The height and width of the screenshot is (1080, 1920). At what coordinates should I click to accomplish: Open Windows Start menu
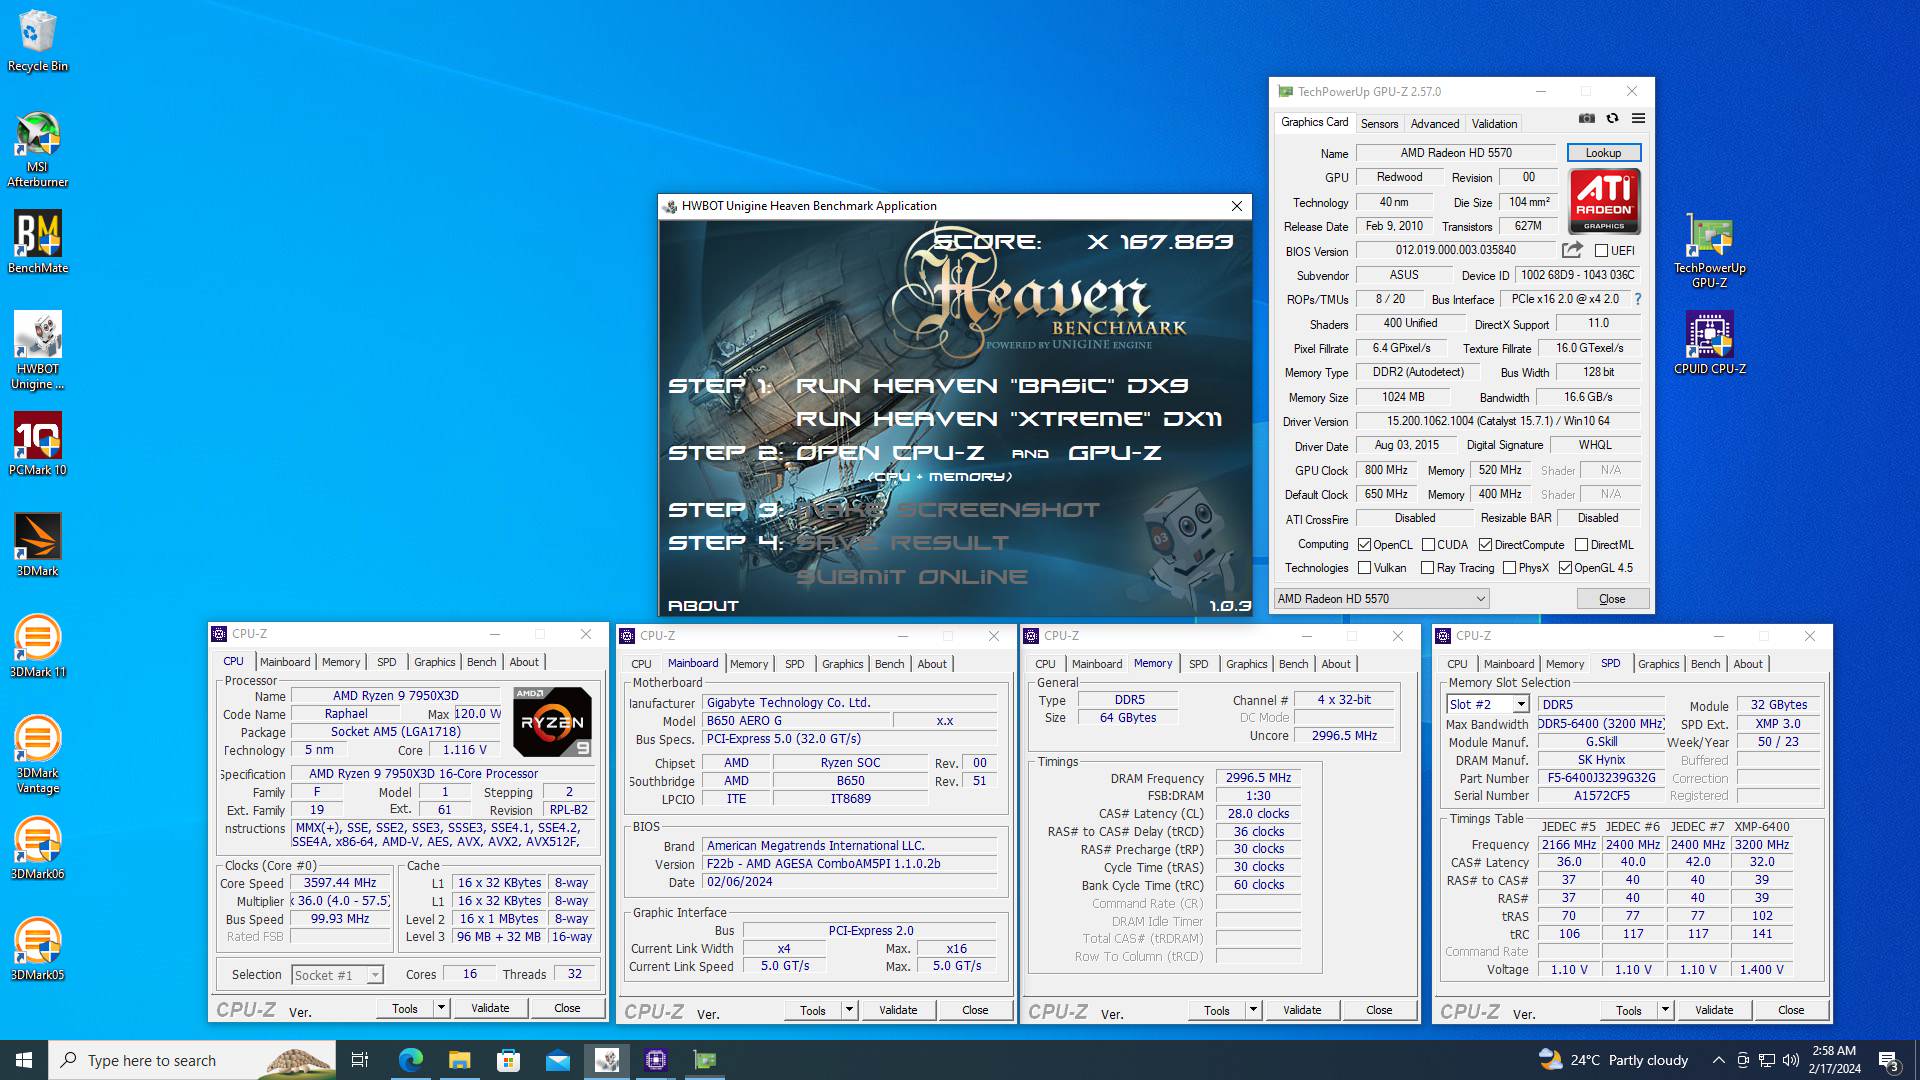[x=24, y=1060]
